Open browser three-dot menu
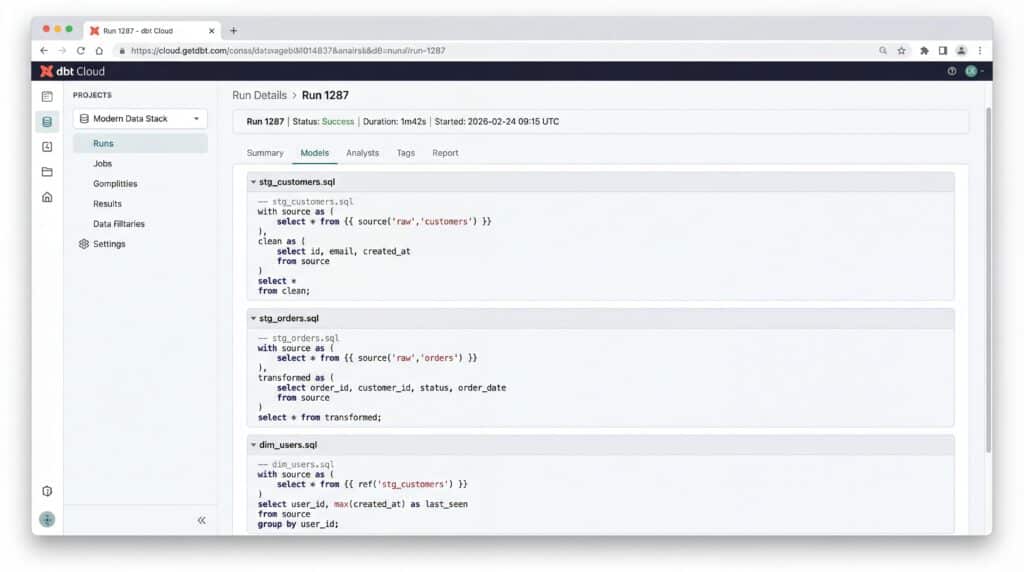Image resolution: width=1024 pixels, height=572 pixels. (980, 50)
